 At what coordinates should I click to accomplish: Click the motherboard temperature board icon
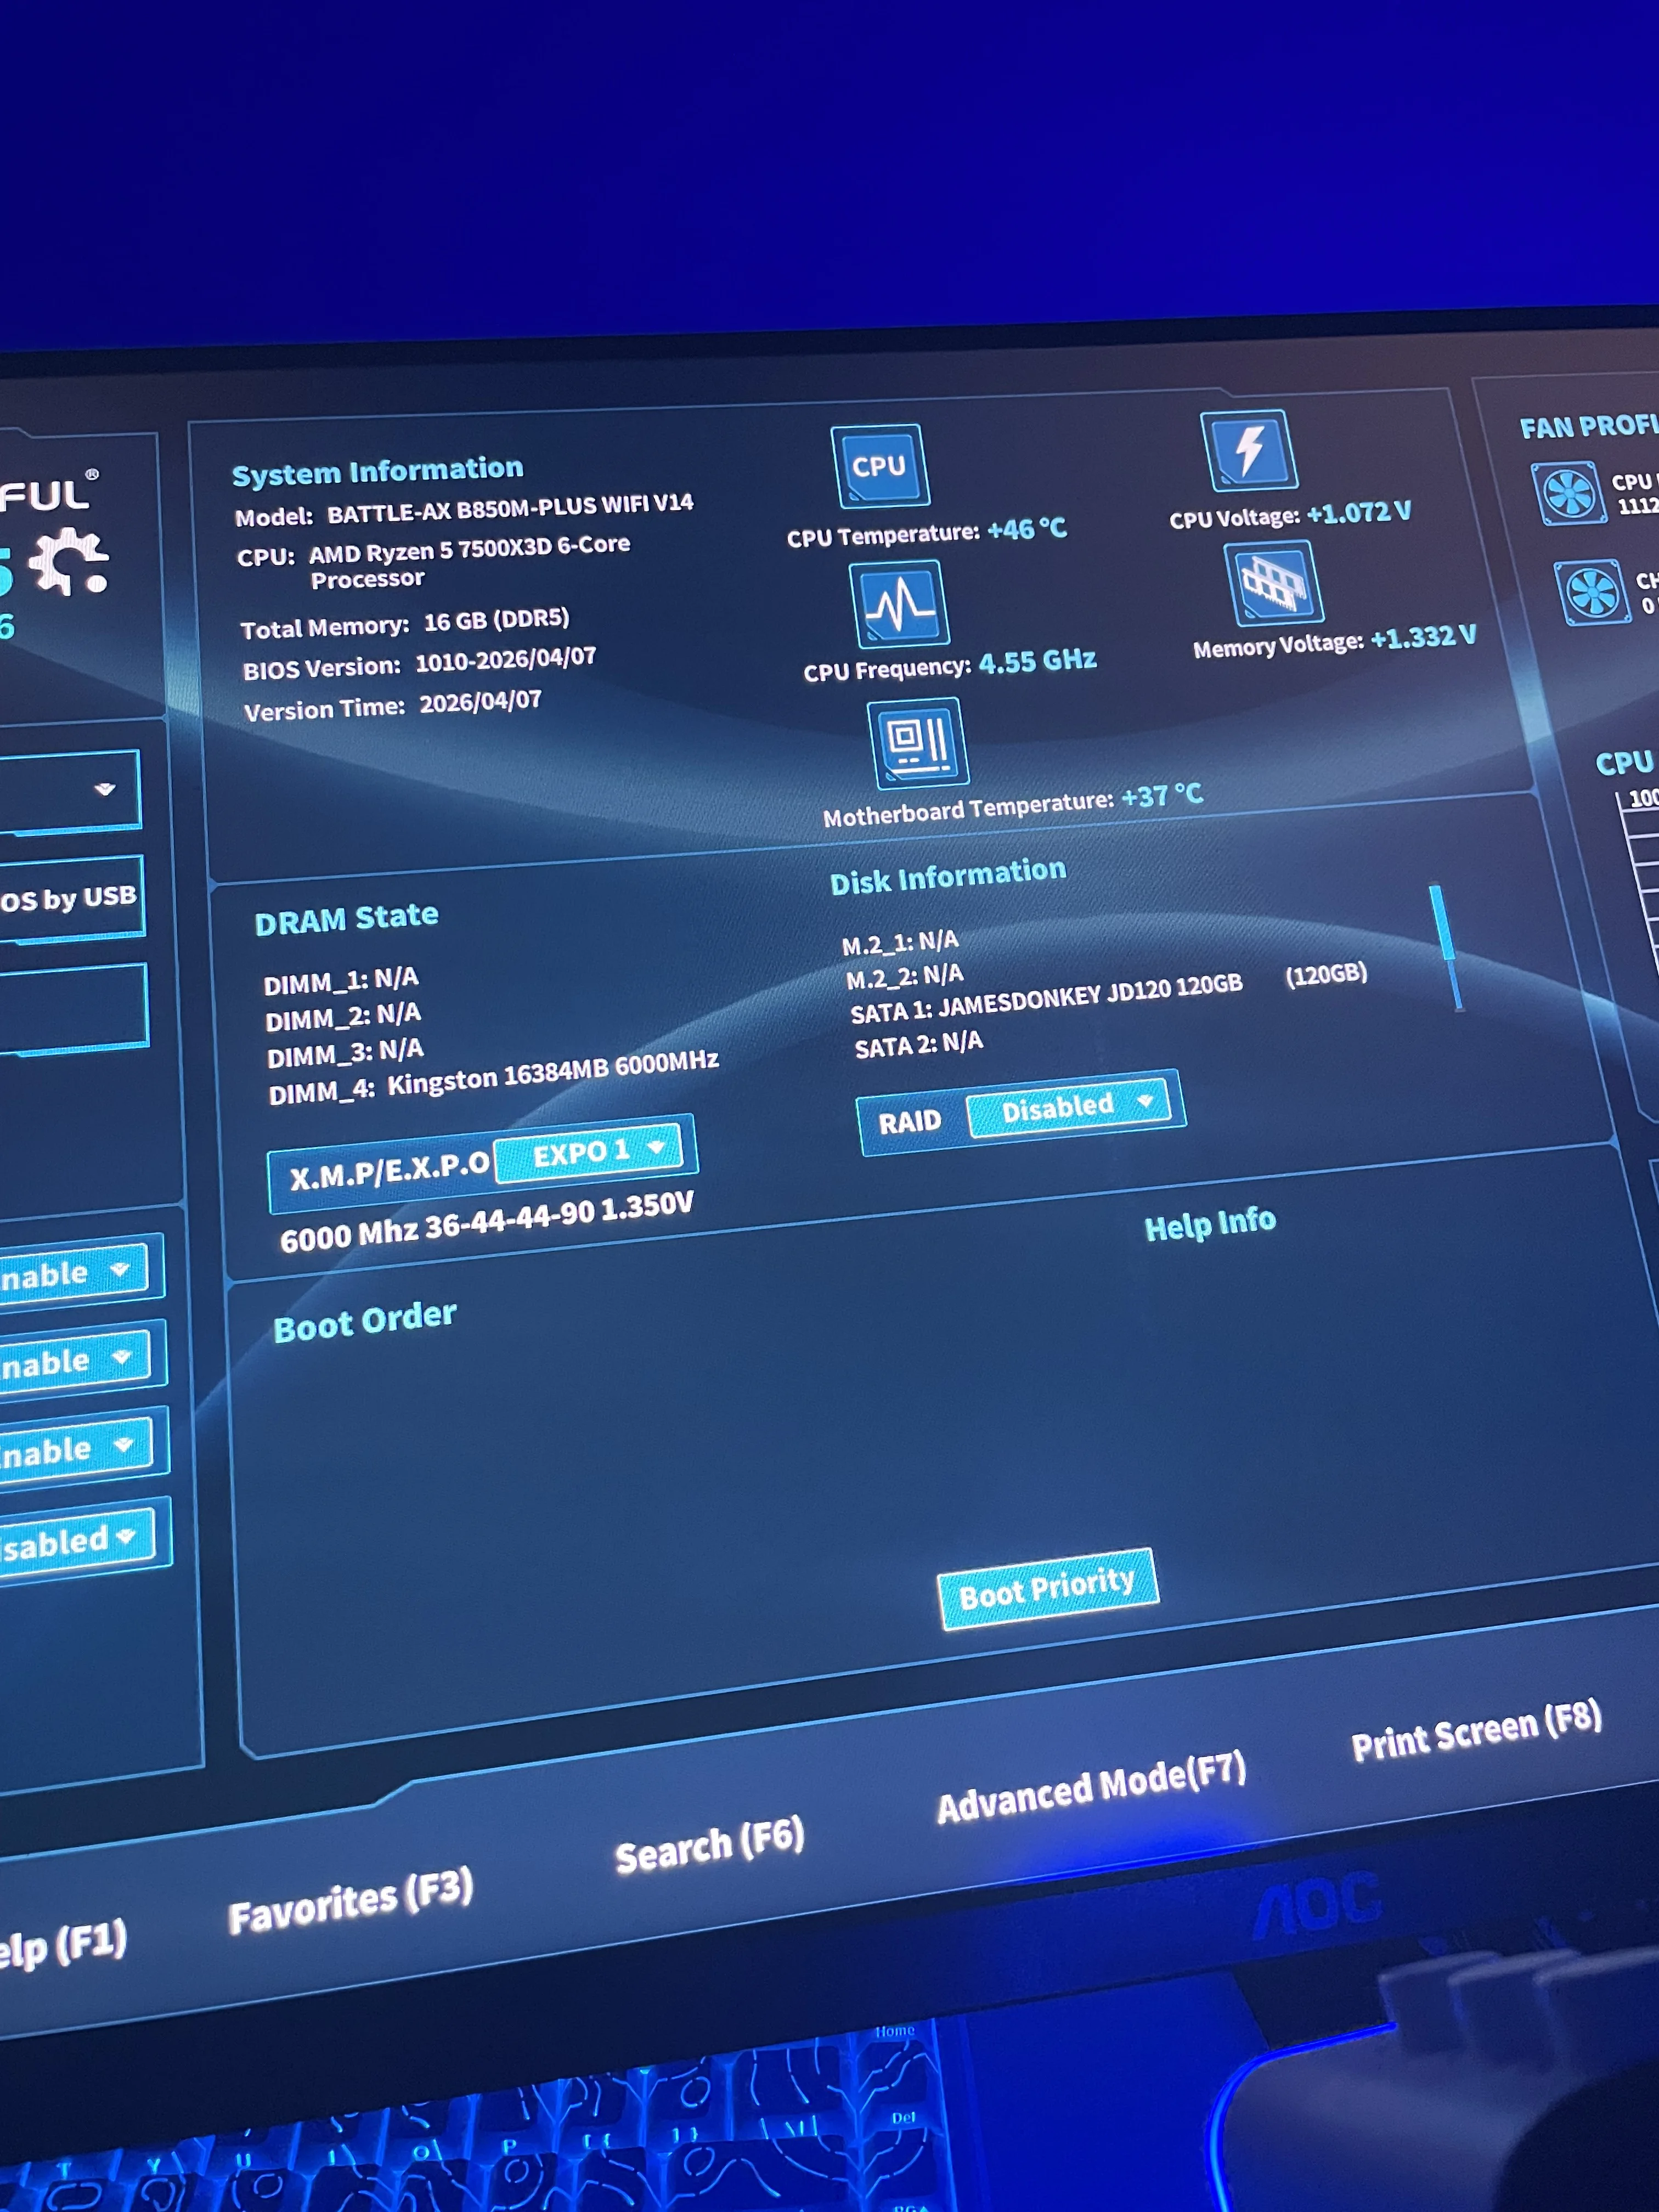[918, 742]
